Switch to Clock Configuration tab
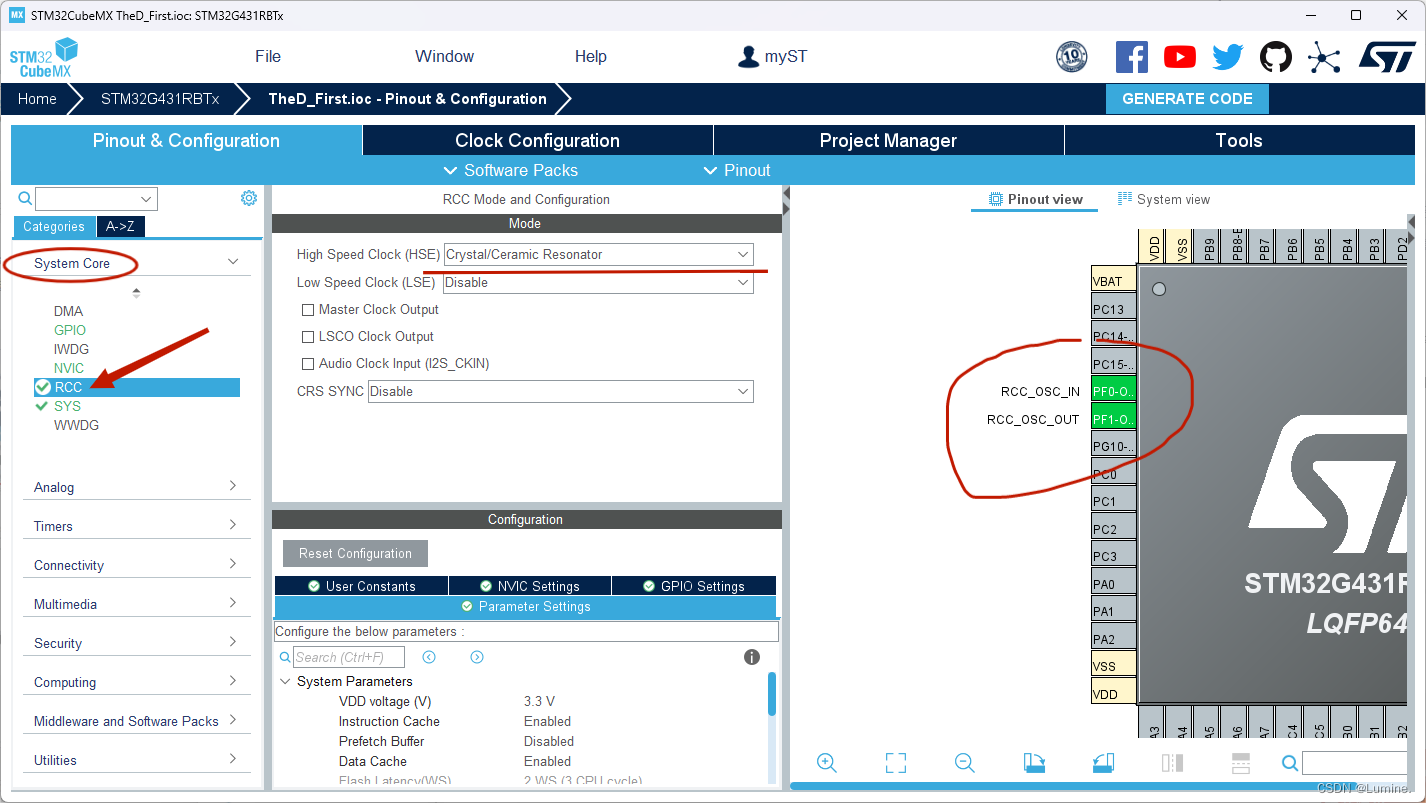The image size is (1426, 803). [x=538, y=141]
